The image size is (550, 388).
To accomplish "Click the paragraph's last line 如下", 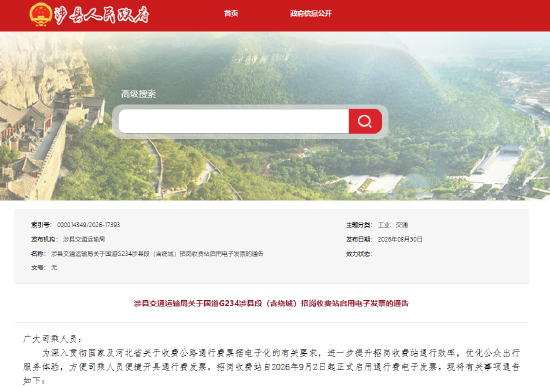I will click(34, 381).
